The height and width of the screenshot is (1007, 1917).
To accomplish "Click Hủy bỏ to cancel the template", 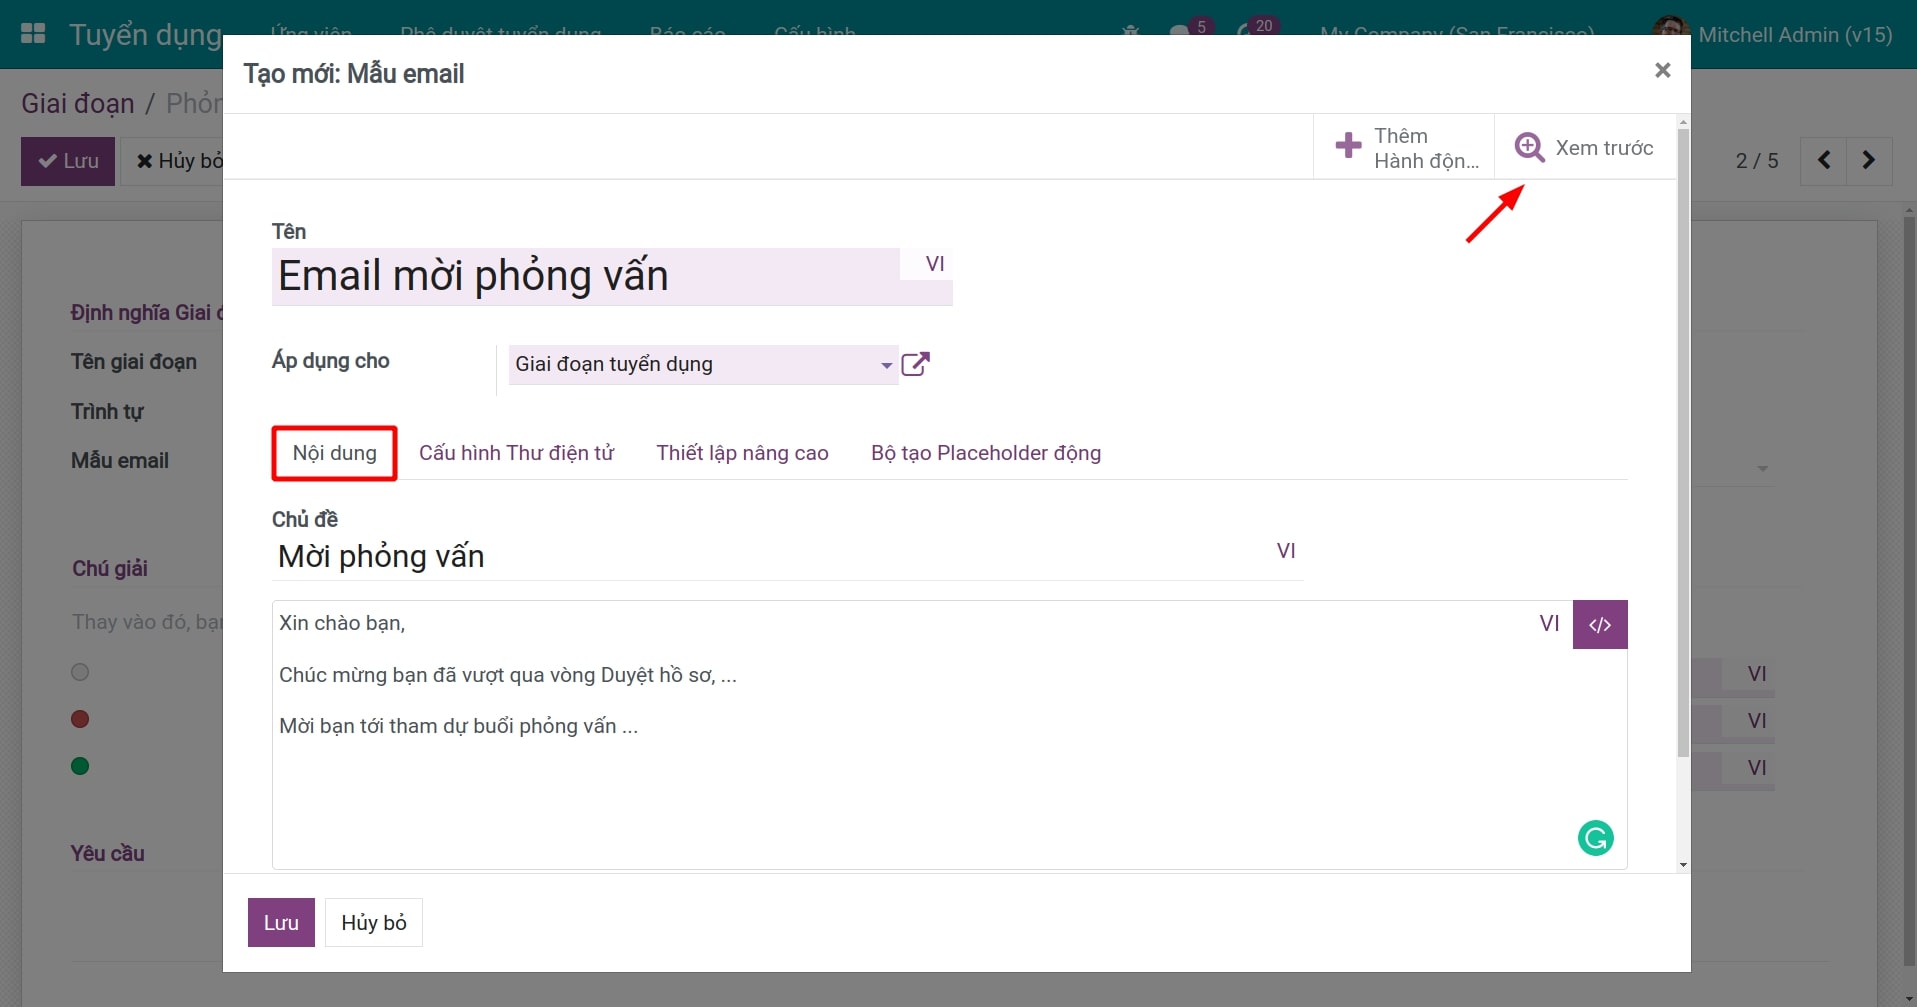I will 373,921.
